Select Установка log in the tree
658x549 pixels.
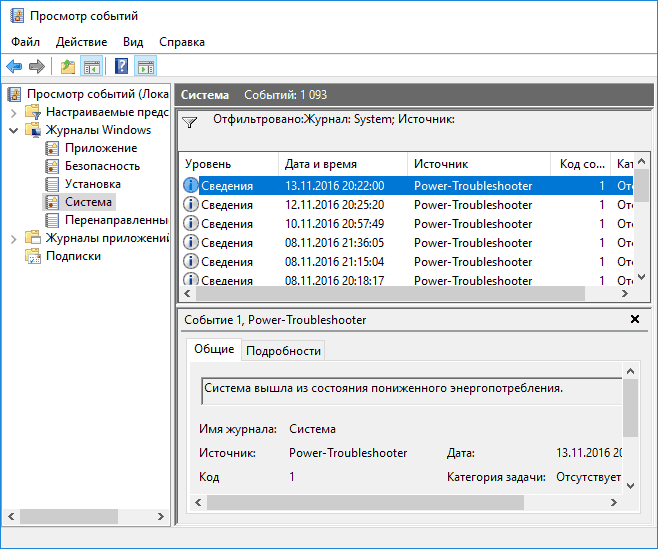tap(93, 184)
